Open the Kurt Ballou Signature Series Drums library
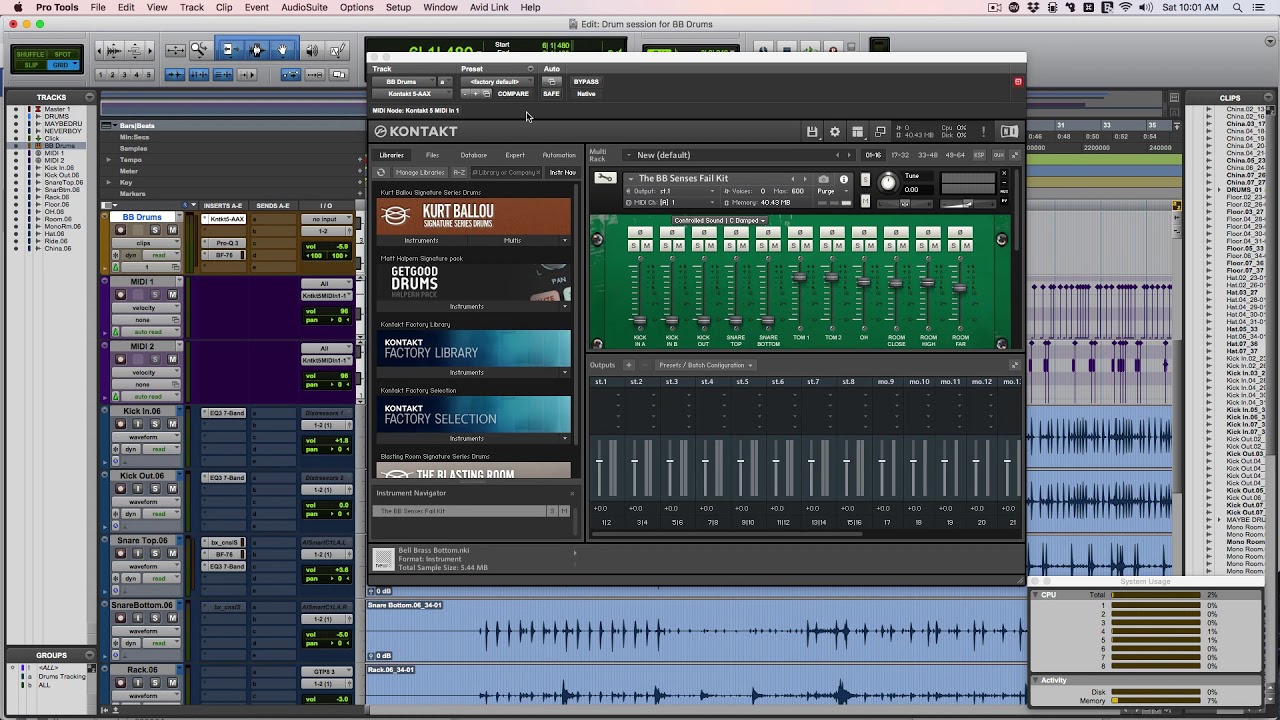 pos(473,216)
